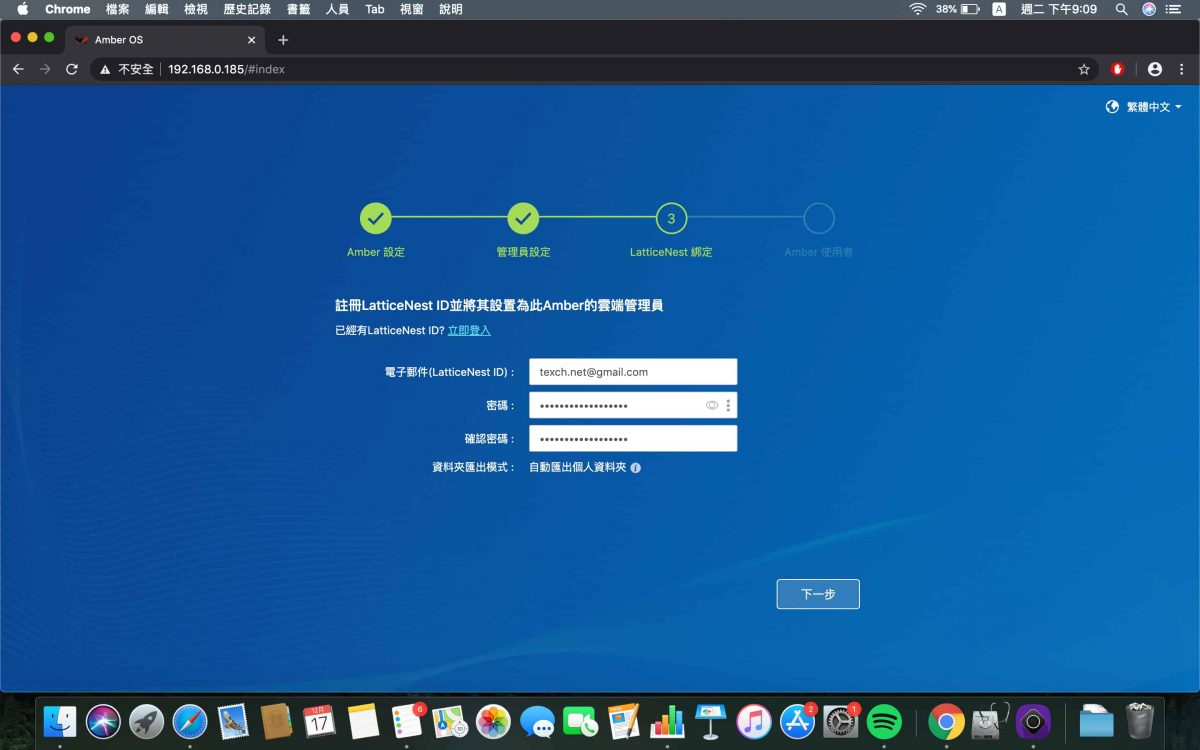Screen dimensions: 1200x750
Task: Click the 不安全 security warning
Action: tap(126, 69)
